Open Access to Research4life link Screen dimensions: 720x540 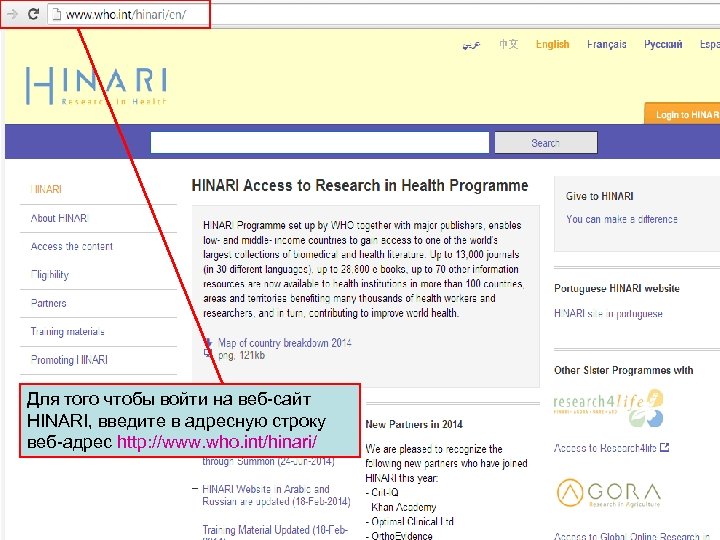click(605, 448)
